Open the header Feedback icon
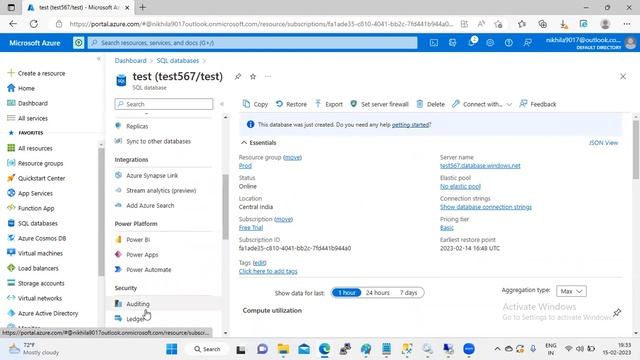The image size is (640, 360). (x=527, y=42)
